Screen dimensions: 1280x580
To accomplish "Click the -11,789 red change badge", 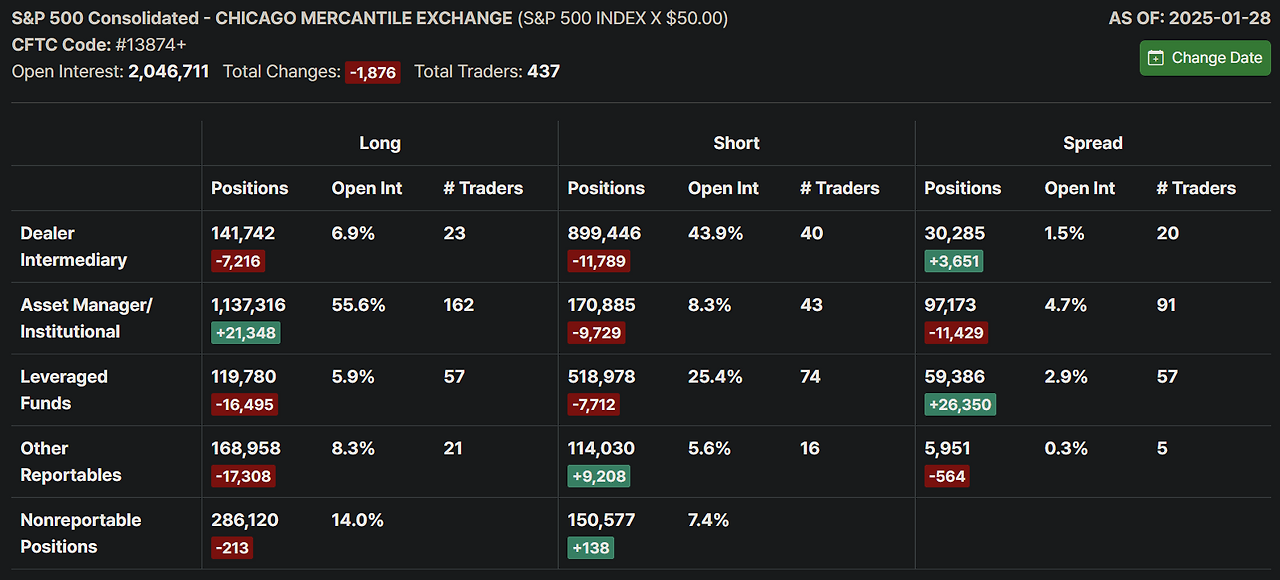I will click(x=598, y=261).
